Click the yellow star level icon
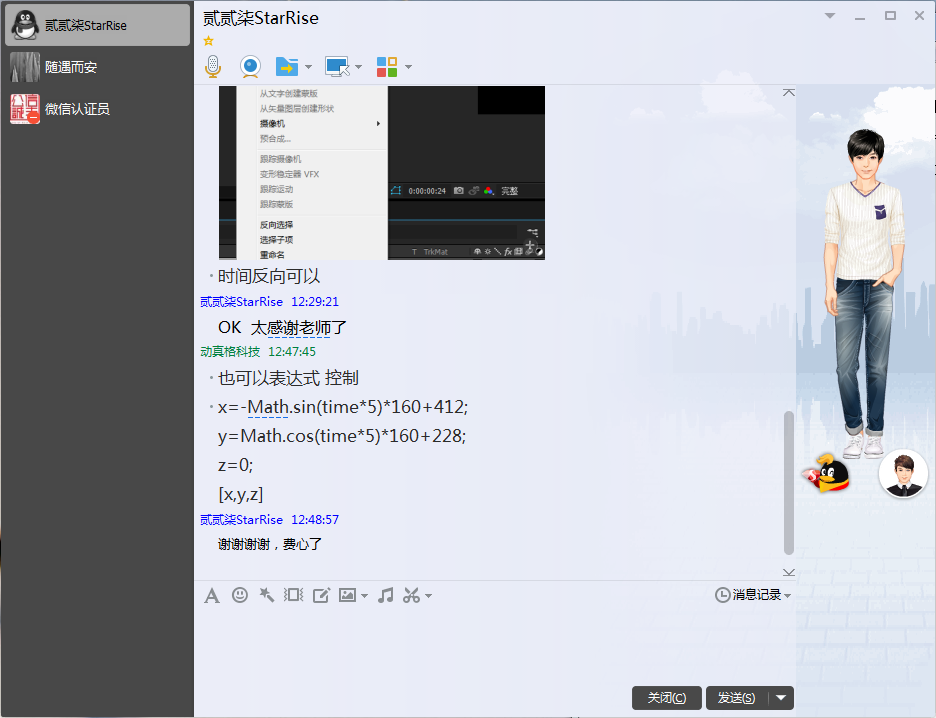This screenshot has width=936, height=718. tap(208, 41)
